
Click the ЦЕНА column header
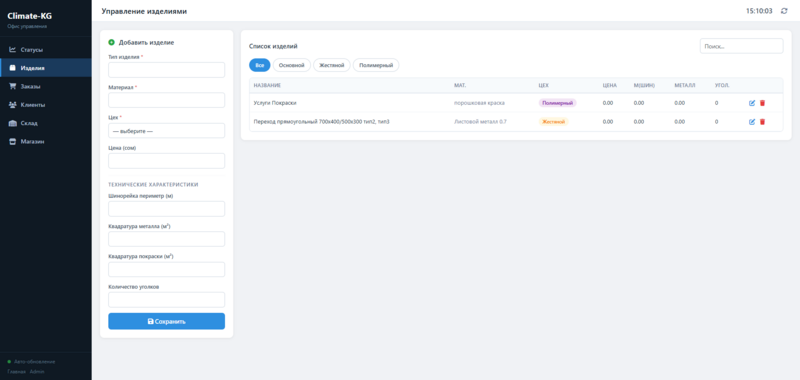pyautogui.click(x=610, y=85)
